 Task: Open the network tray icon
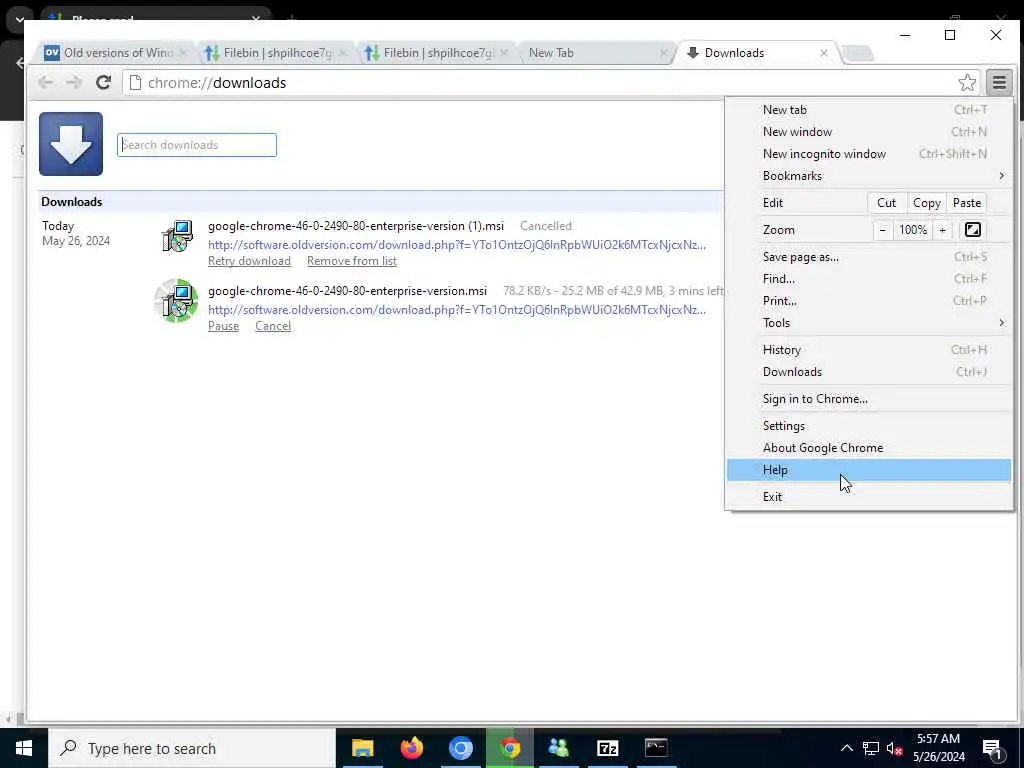[x=871, y=748]
